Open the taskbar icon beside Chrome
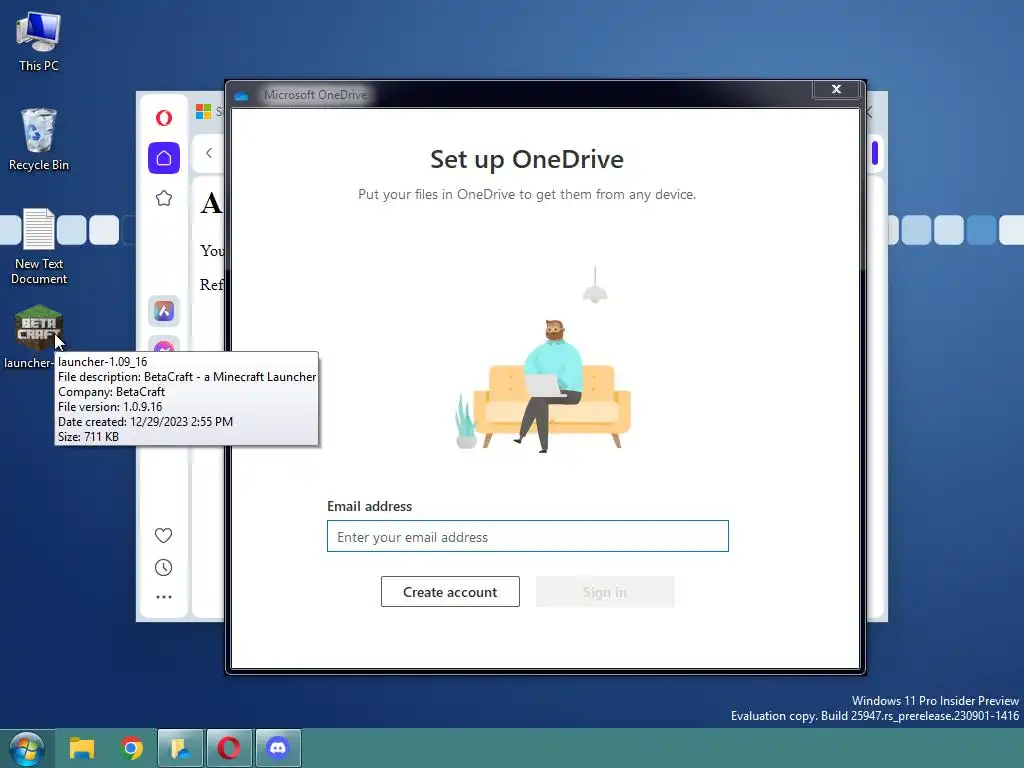Viewport: 1024px width, 768px height. 180,748
